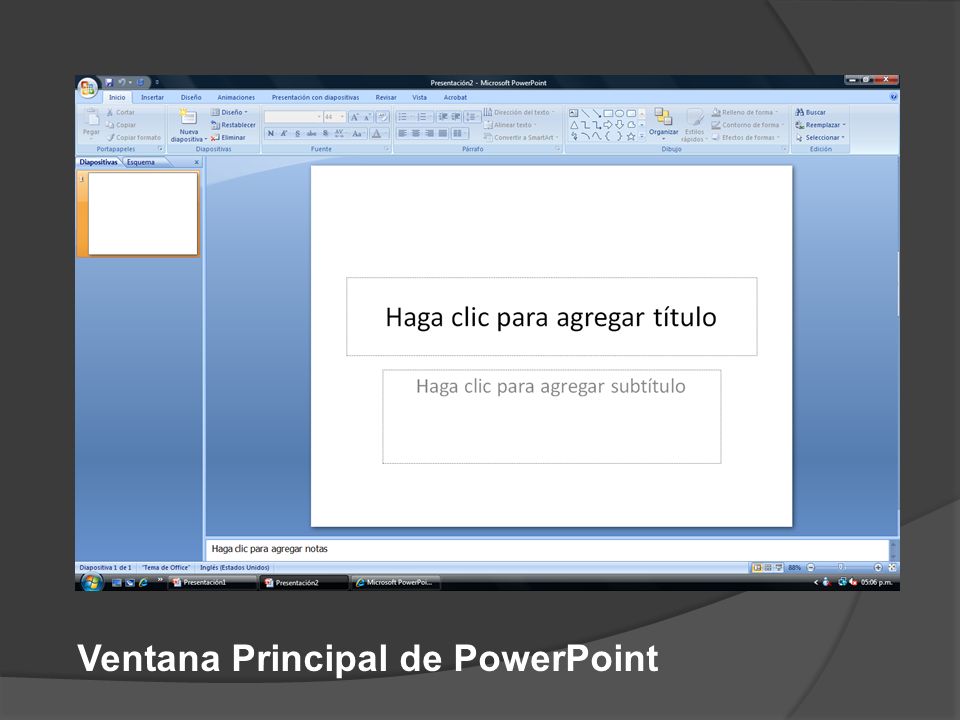
Task: Click Reemplazar in Edición group
Action: tap(820, 125)
